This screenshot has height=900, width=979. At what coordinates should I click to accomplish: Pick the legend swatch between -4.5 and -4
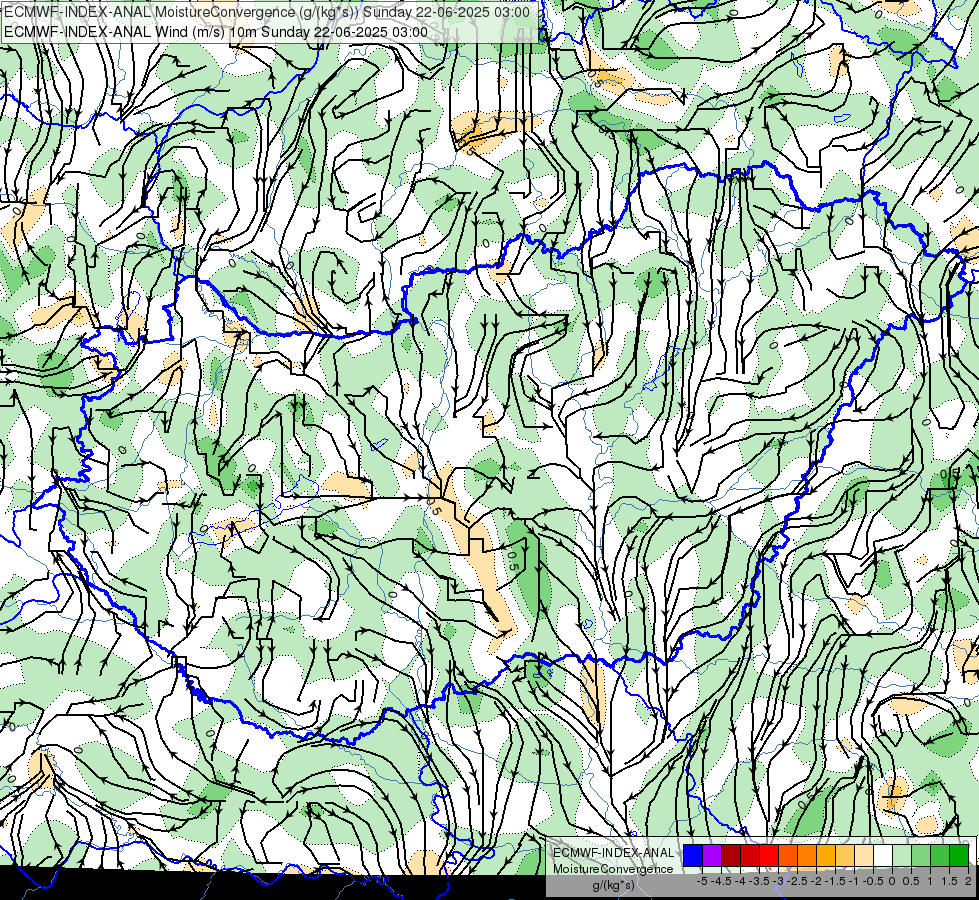point(731,855)
